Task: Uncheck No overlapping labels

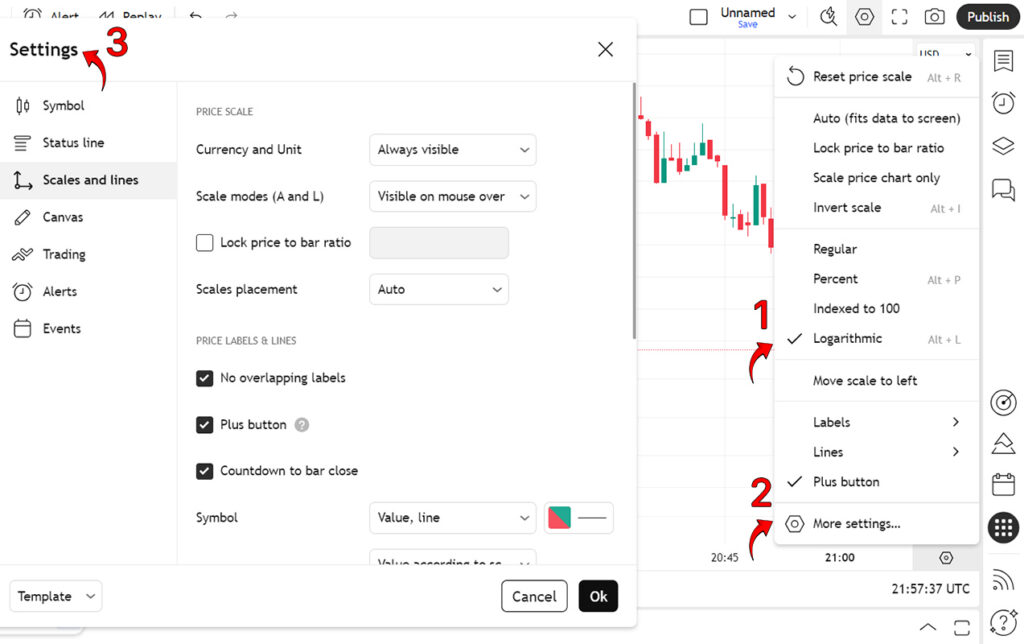Action: [204, 378]
